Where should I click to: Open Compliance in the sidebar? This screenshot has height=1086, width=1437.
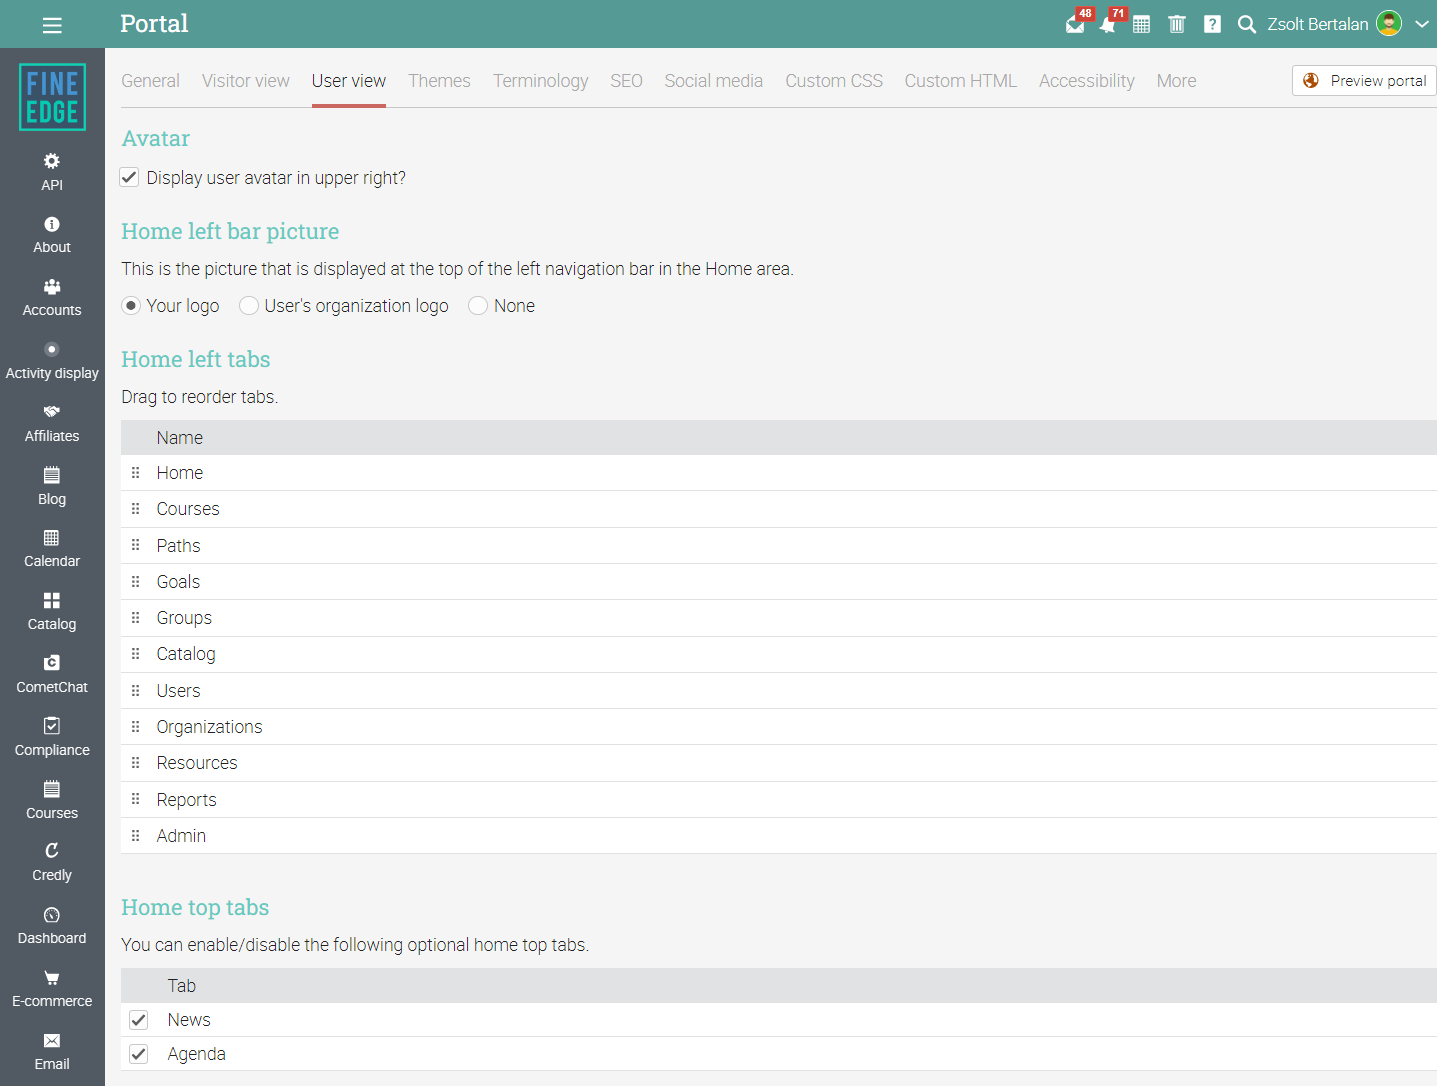pyautogui.click(x=52, y=738)
